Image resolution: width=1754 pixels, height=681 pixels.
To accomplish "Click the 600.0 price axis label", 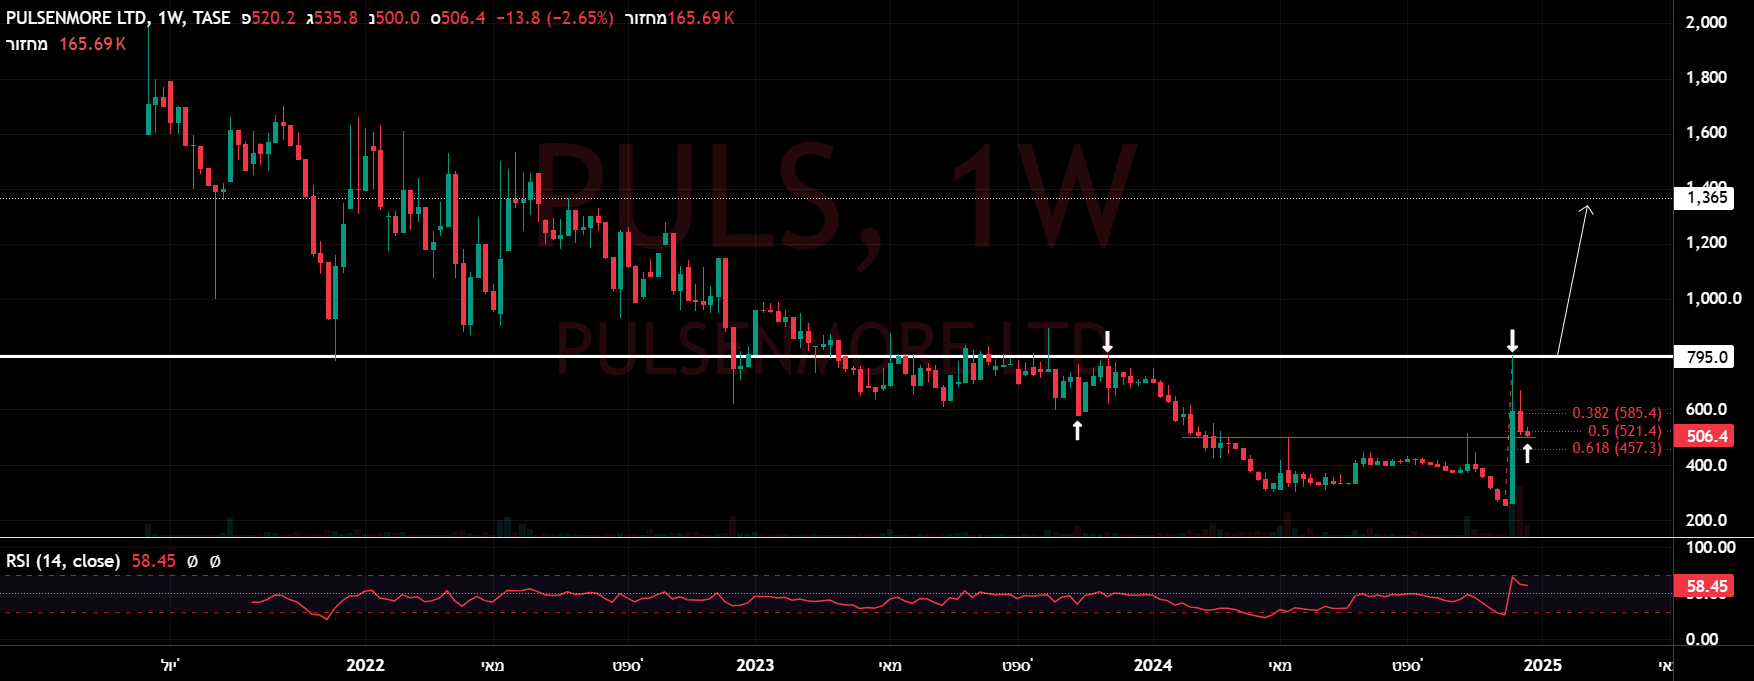I will (1706, 409).
